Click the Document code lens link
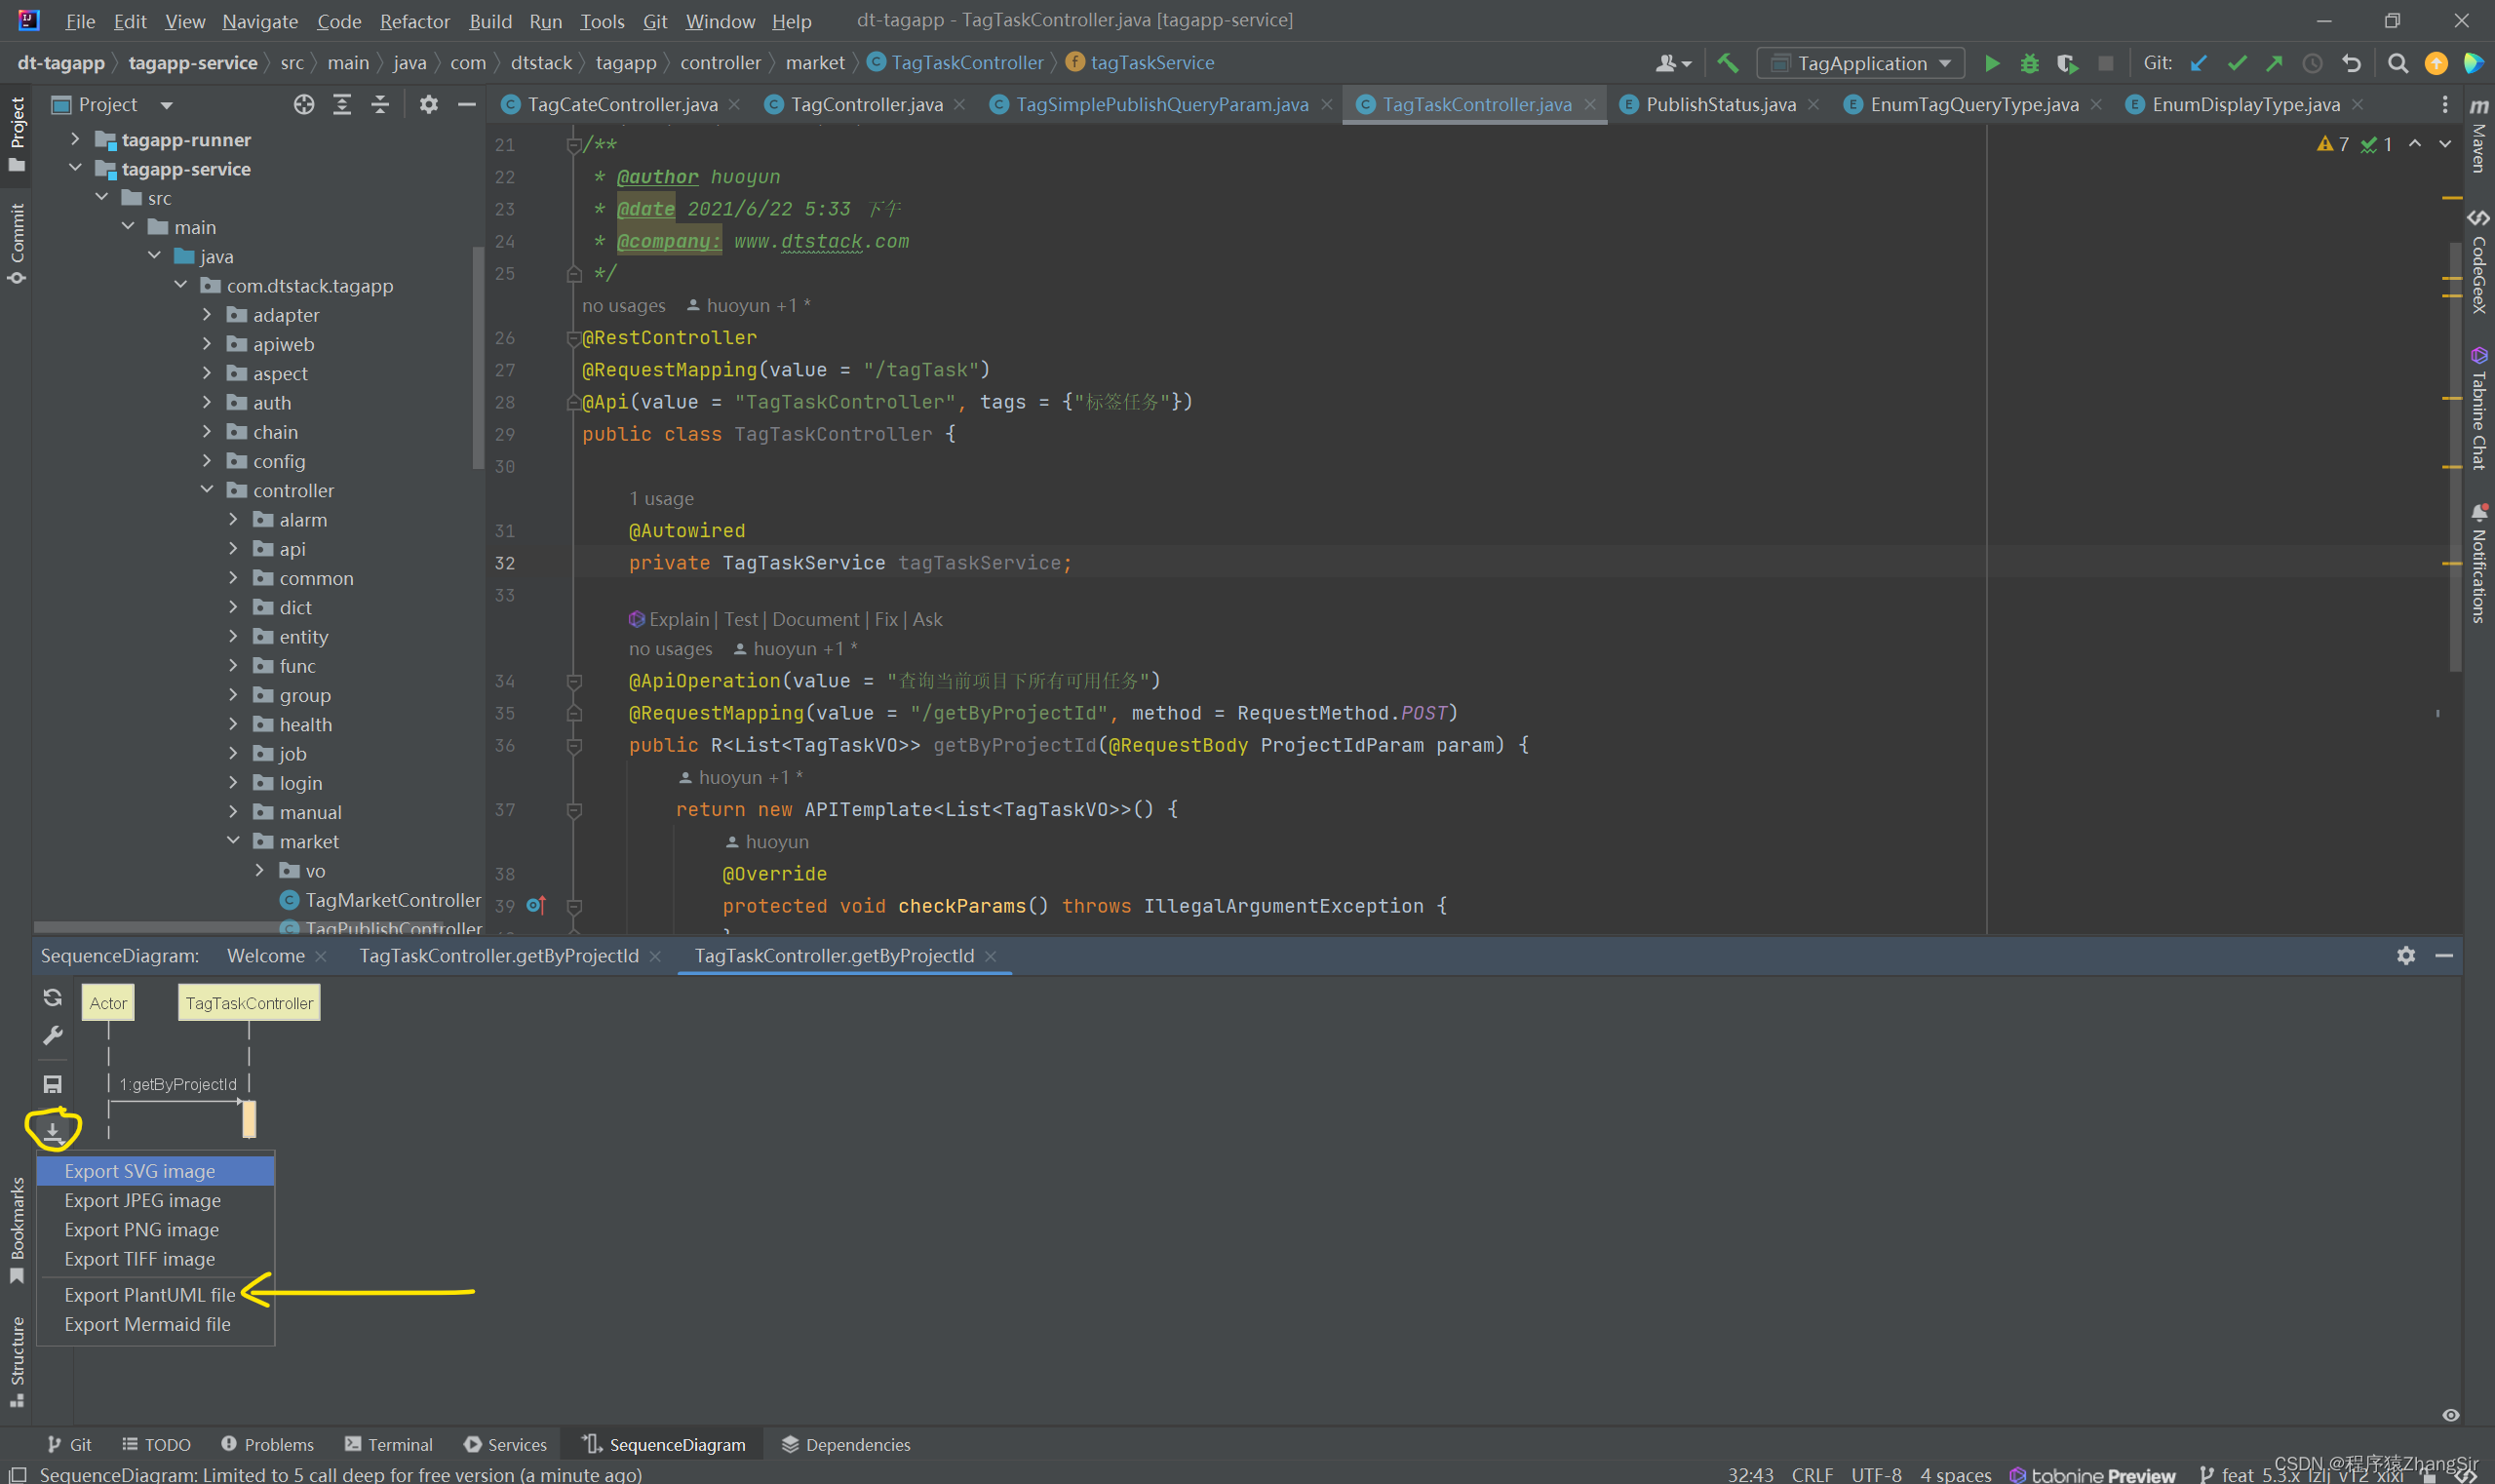Viewport: 2495px width, 1484px height. pos(815,619)
